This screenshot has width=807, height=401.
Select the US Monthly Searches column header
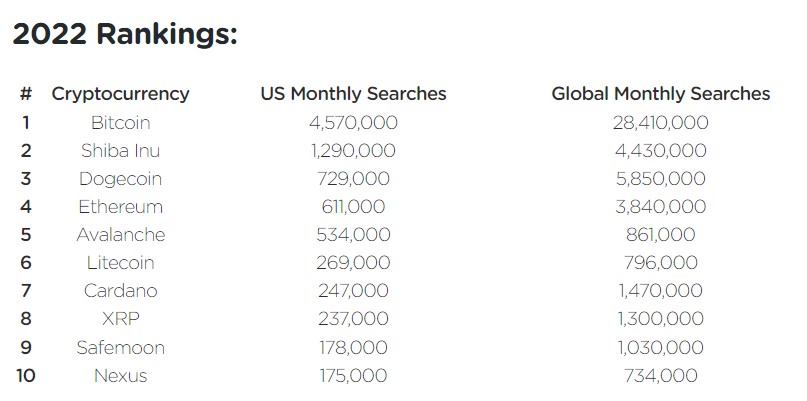click(353, 94)
